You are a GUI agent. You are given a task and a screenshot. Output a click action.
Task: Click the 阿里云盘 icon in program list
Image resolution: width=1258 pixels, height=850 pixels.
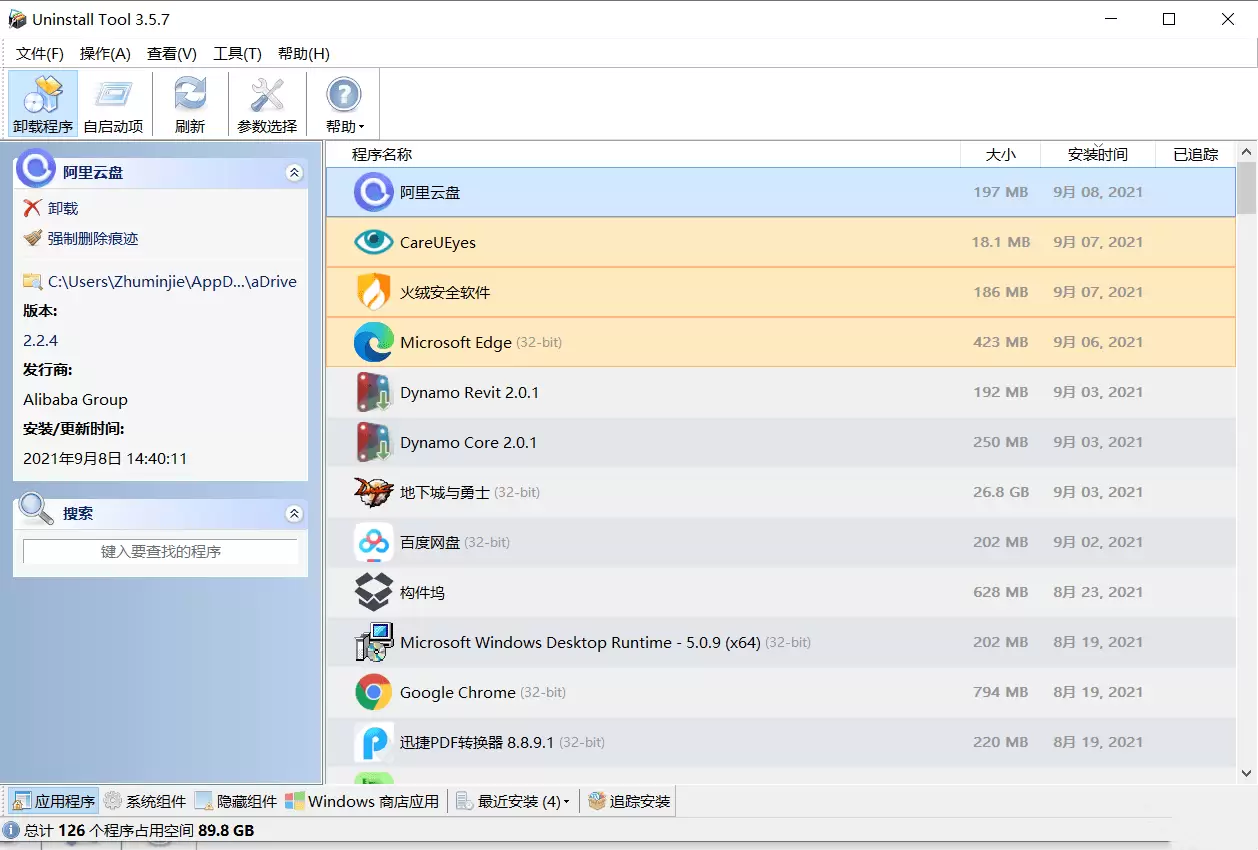(x=374, y=192)
